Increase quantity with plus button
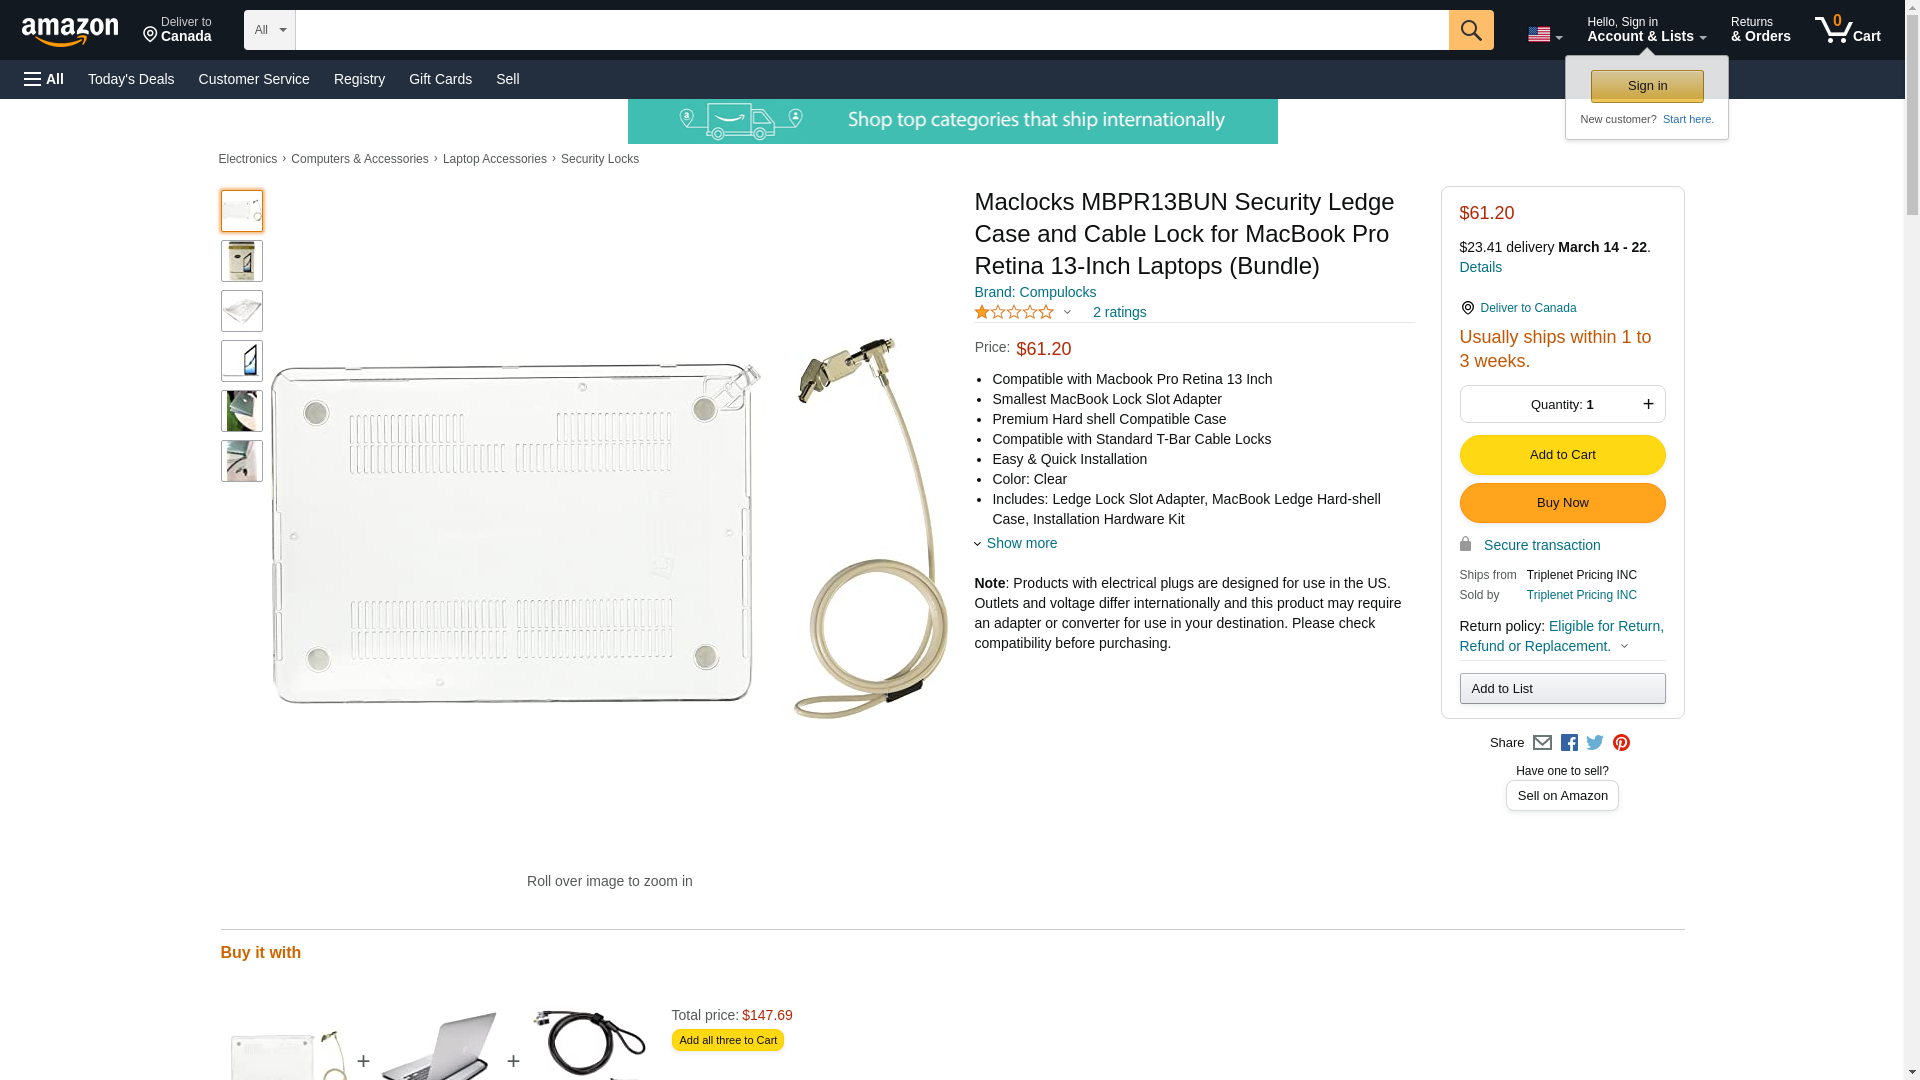This screenshot has width=1920, height=1080. click(x=1648, y=404)
